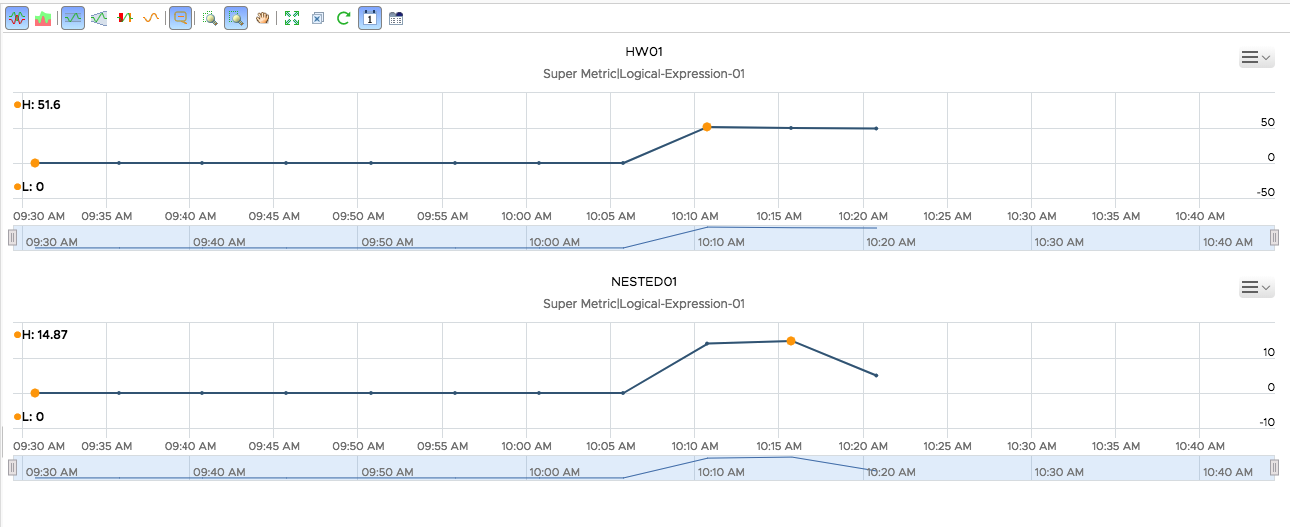Toggle the date controls calendar icon
This screenshot has height=527, width=1290.
point(369,18)
